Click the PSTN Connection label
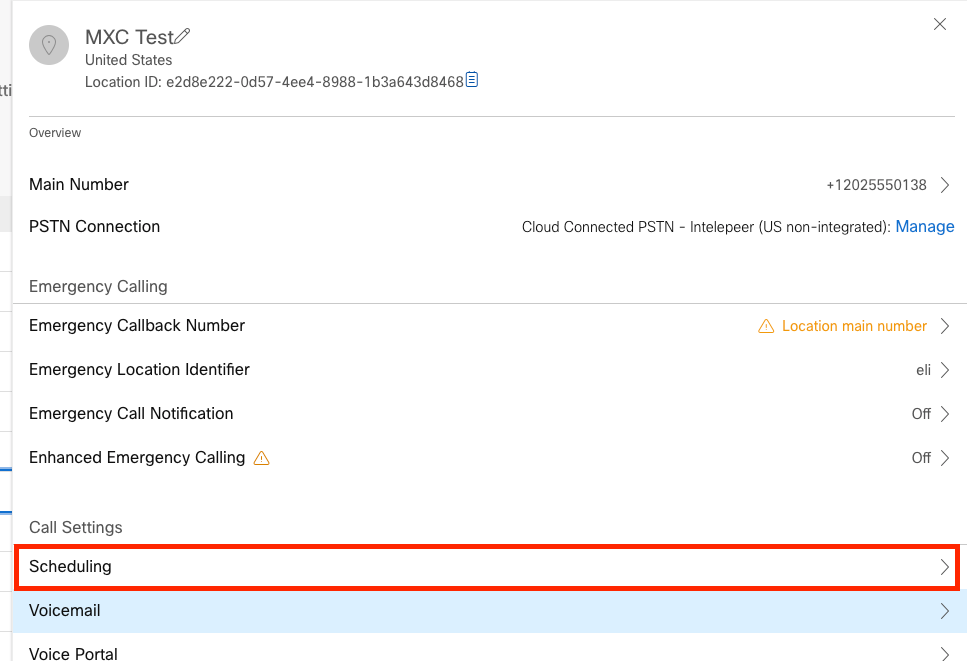This screenshot has height=661, width=967. pyautogui.click(x=94, y=227)
